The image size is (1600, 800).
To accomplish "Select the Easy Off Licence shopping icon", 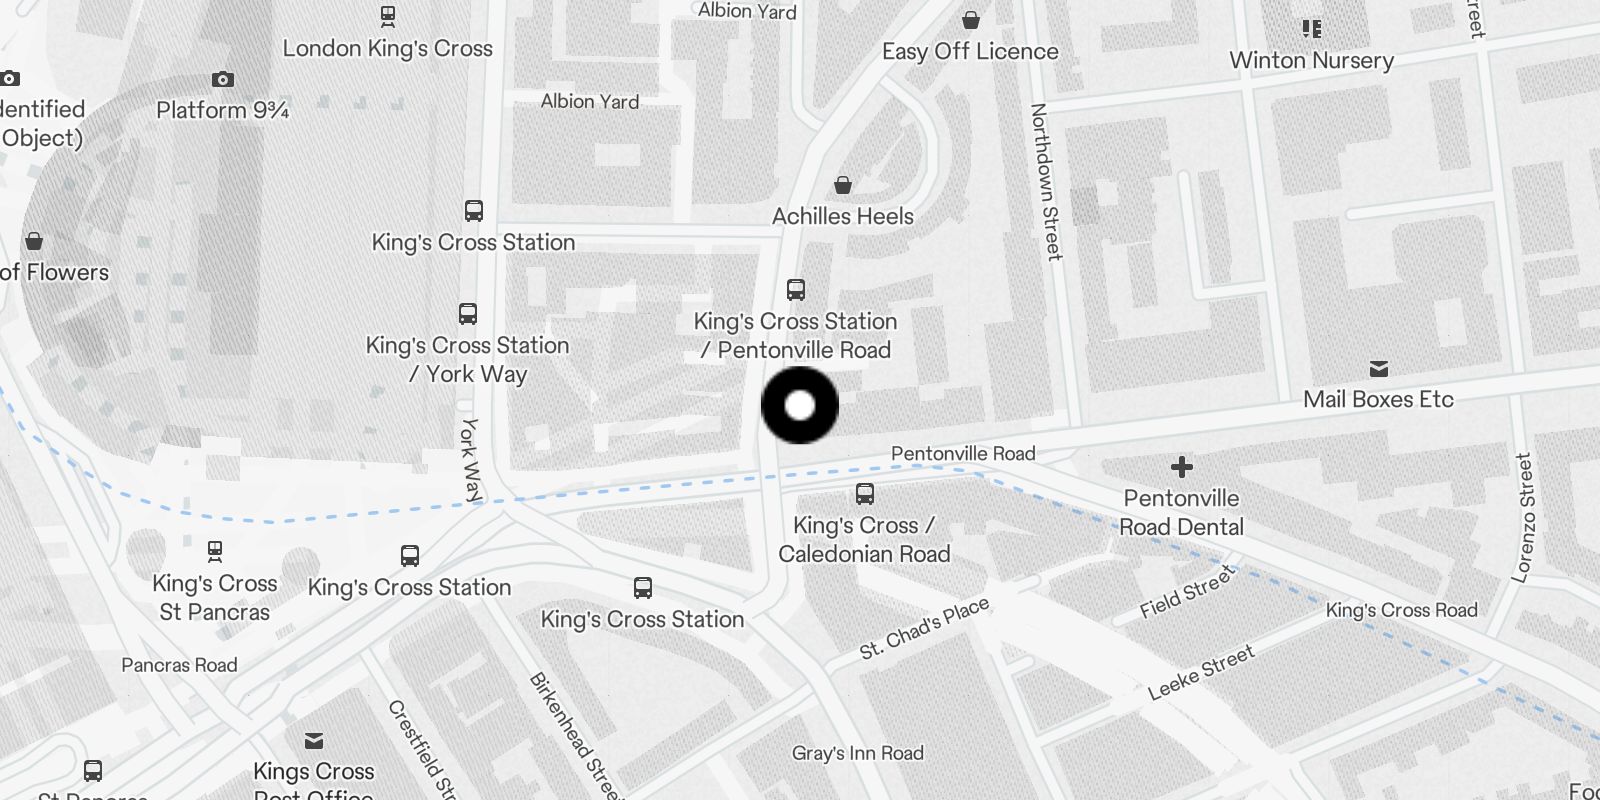I will click(x=970, y=20).
